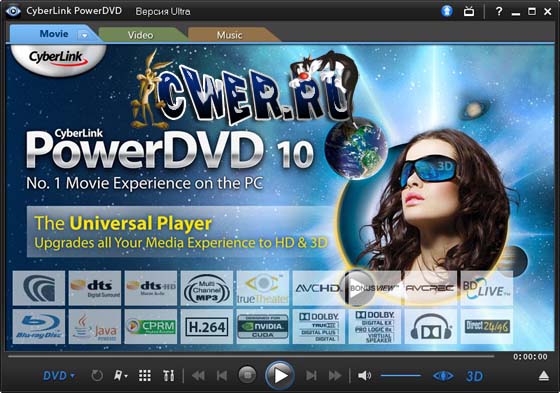The width and height of the screenshot is (560, 393).
Task: Stop playback with the Stop button
Action: 247,375
